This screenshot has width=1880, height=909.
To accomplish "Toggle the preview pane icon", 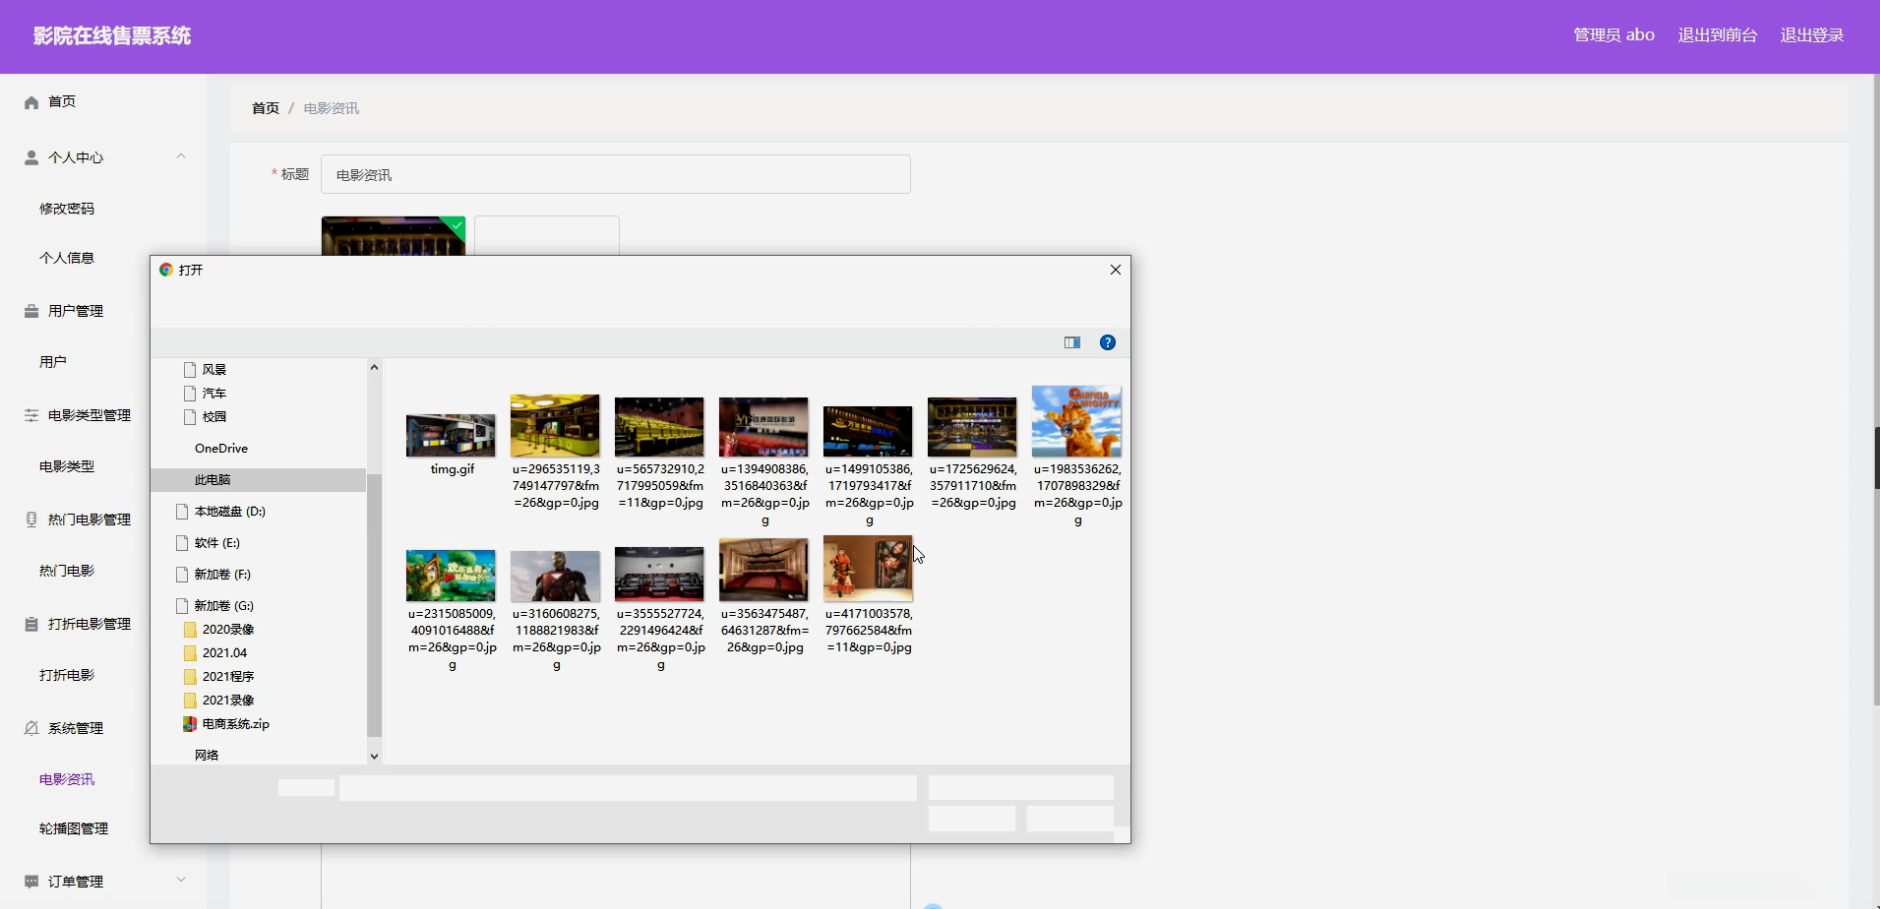I will click(1072, 342).
